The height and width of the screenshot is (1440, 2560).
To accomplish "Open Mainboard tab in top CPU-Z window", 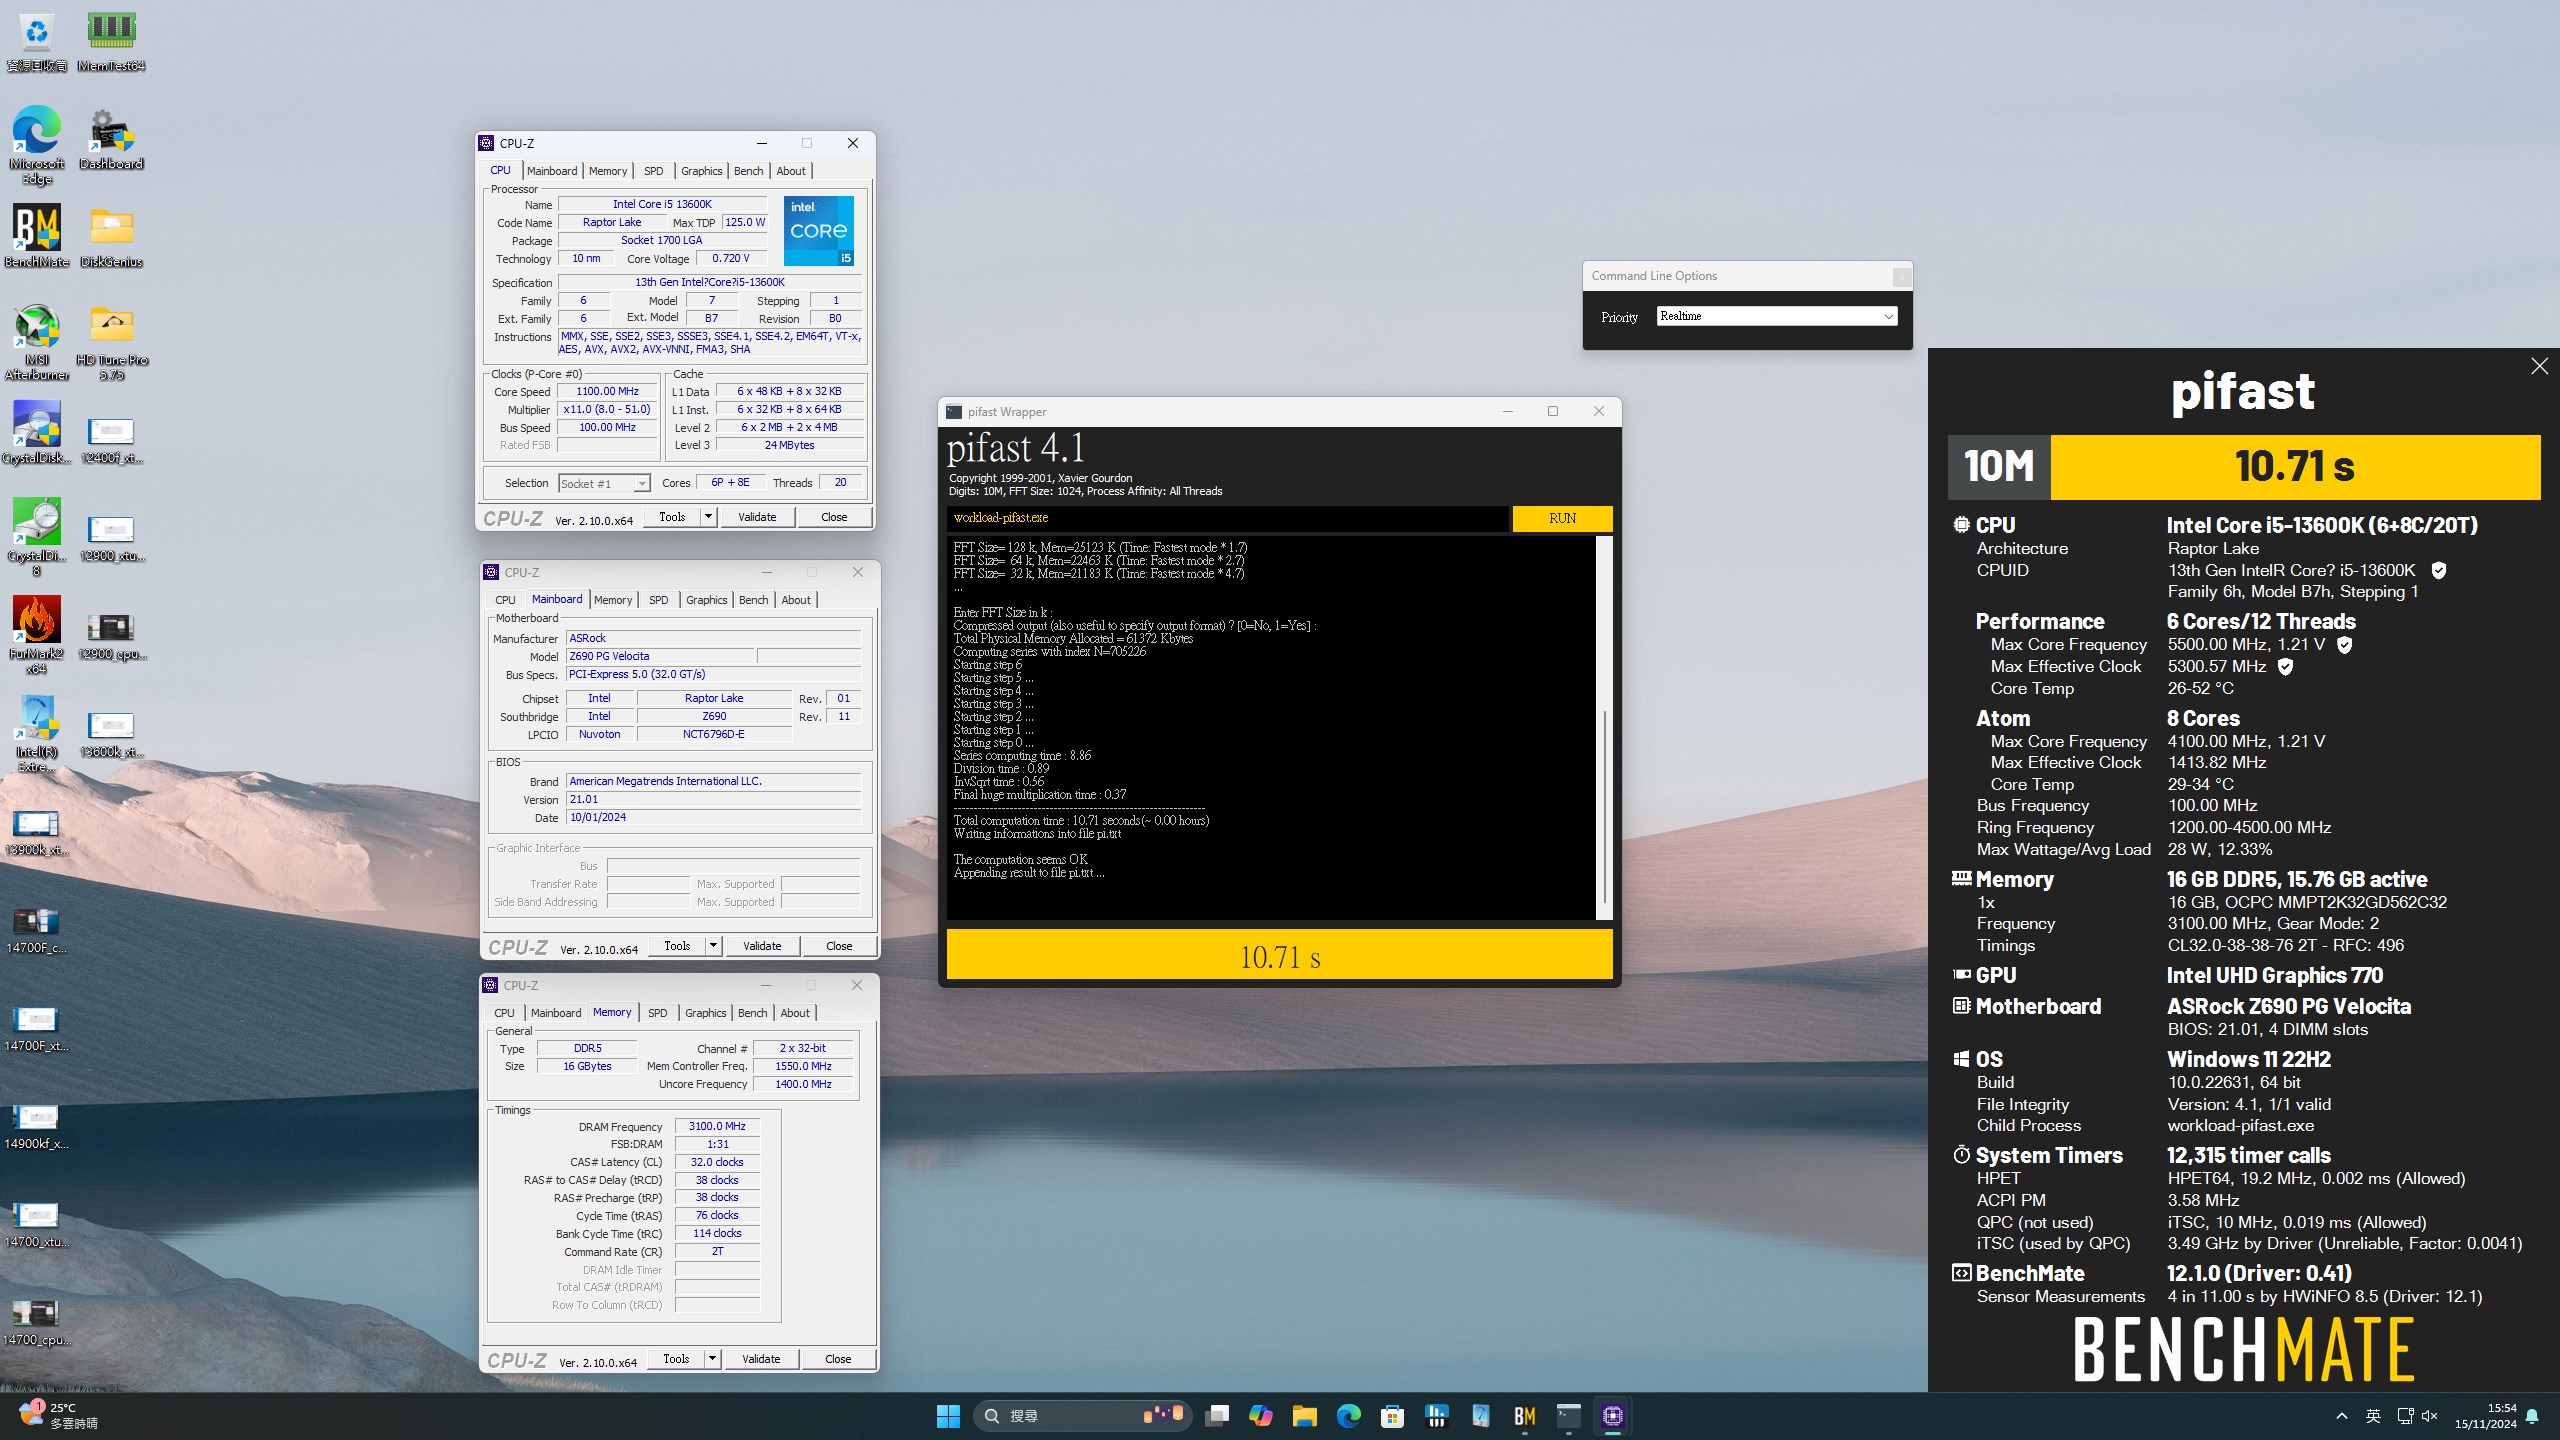I will click(552, 171).
